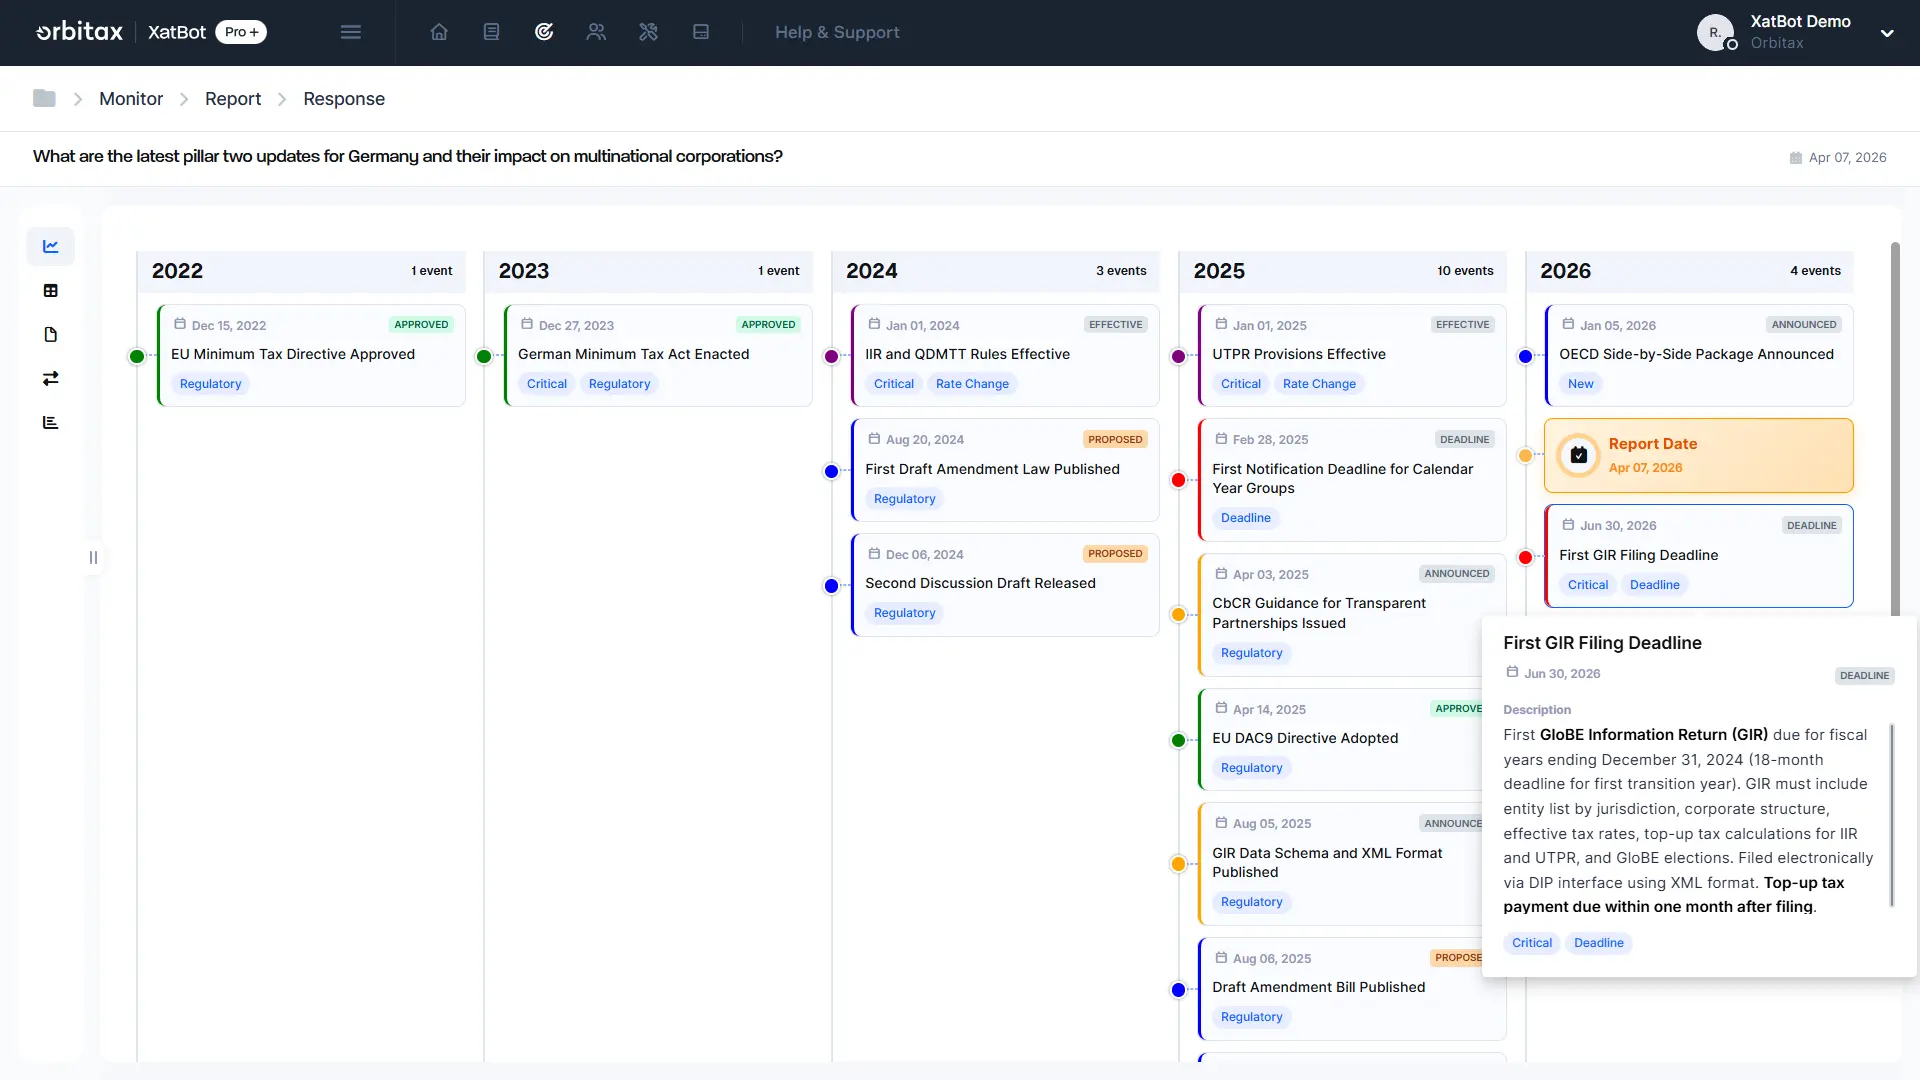Image resolution: width=1920 pixels, height=1080 pixels.
Task: Select the target/monitor icon in the toolbar
Action: pos(544,32)
